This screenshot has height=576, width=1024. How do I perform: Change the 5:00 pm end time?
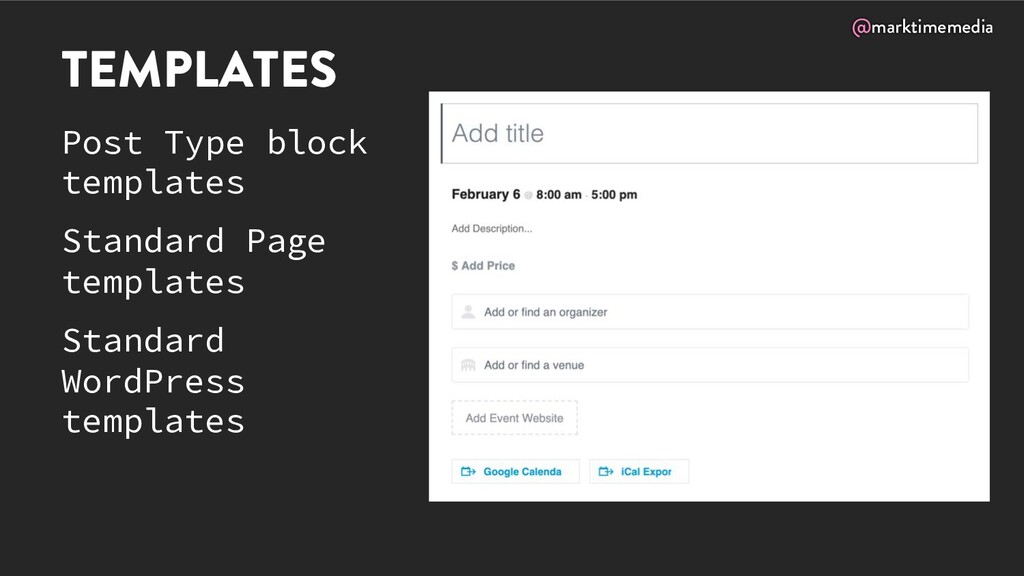coord(614,195)
